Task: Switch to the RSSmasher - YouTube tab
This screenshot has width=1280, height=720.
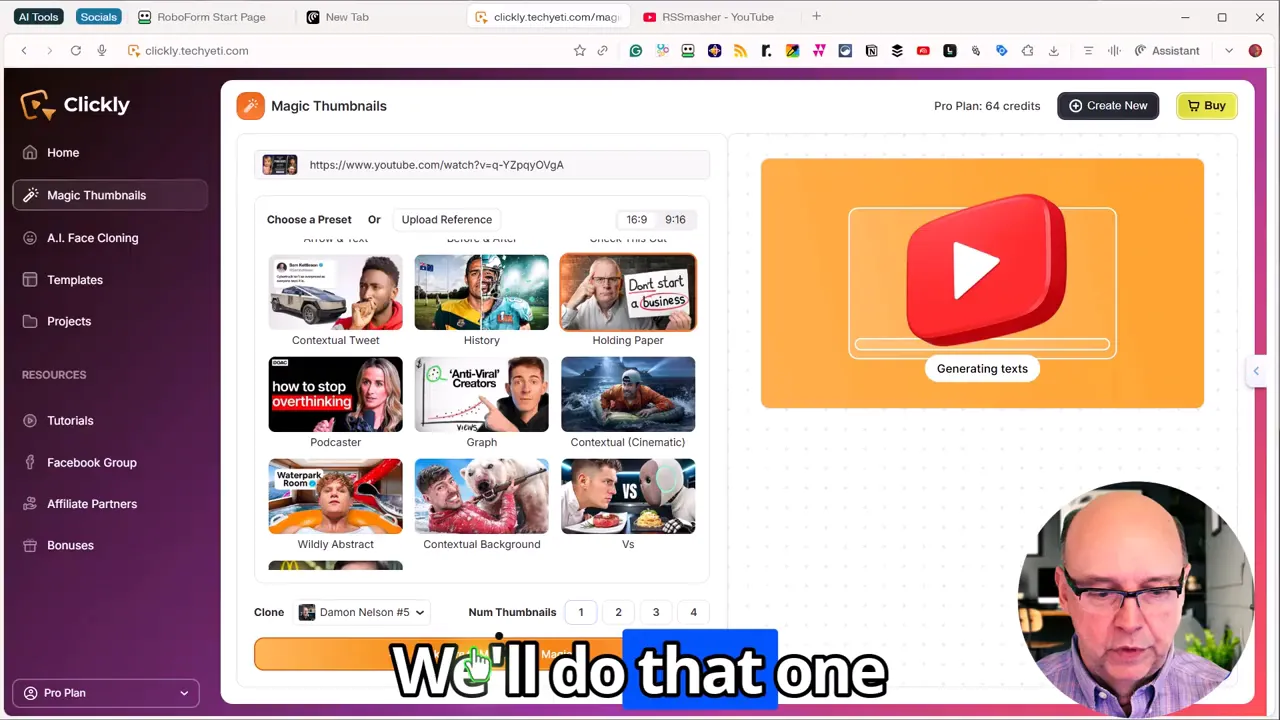Action: [x=711, y=16]
